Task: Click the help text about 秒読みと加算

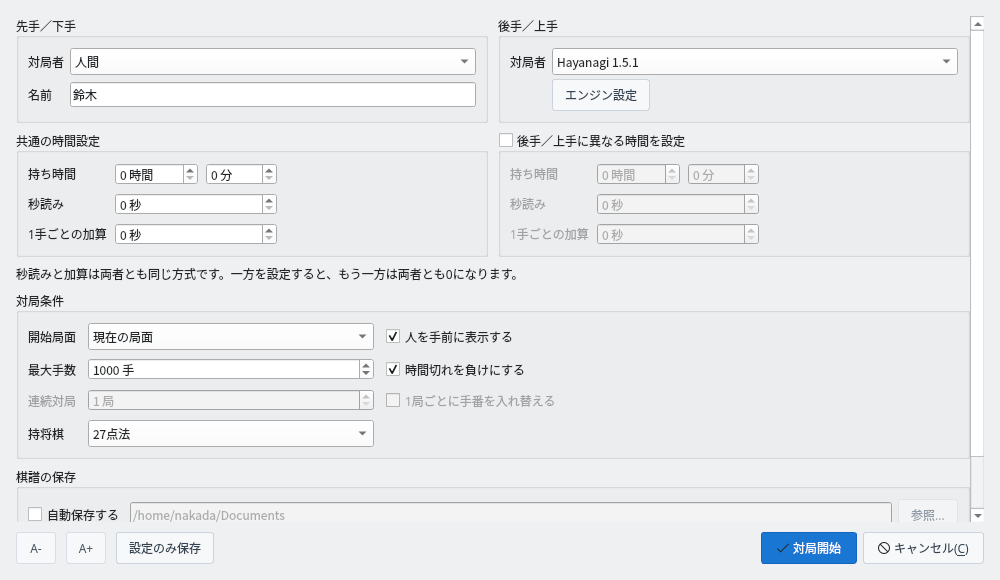Action: pyautogui.click(x=268, y=274)
